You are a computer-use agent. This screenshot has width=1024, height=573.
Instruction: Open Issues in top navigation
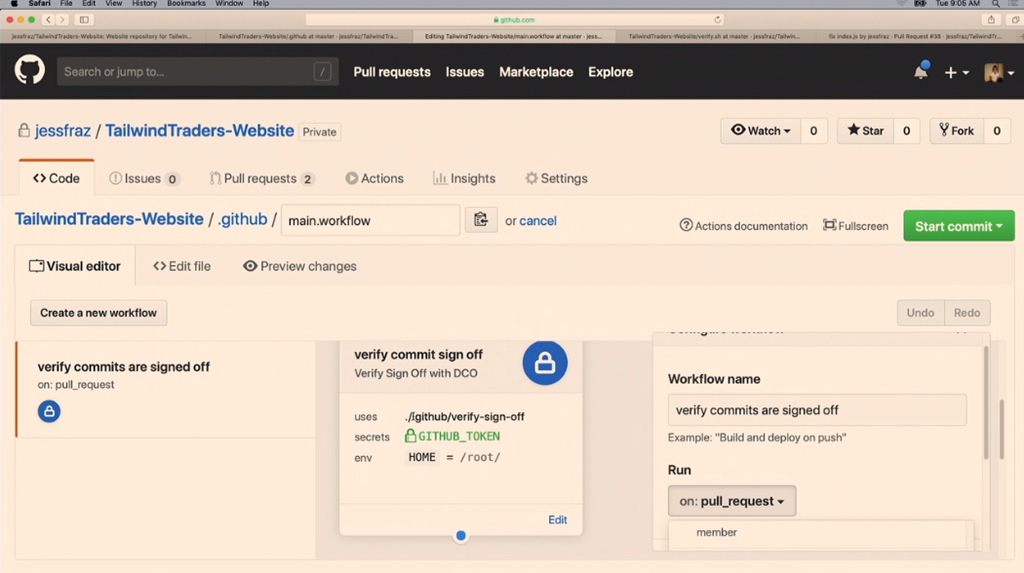pos(465,72)
